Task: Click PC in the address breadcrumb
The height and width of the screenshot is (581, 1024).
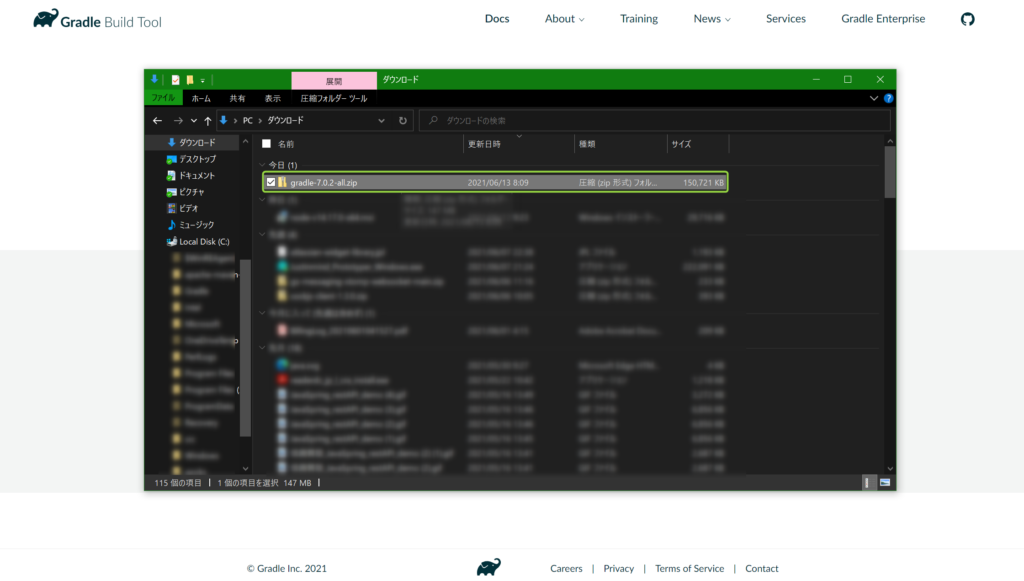Action: [248, 121]
